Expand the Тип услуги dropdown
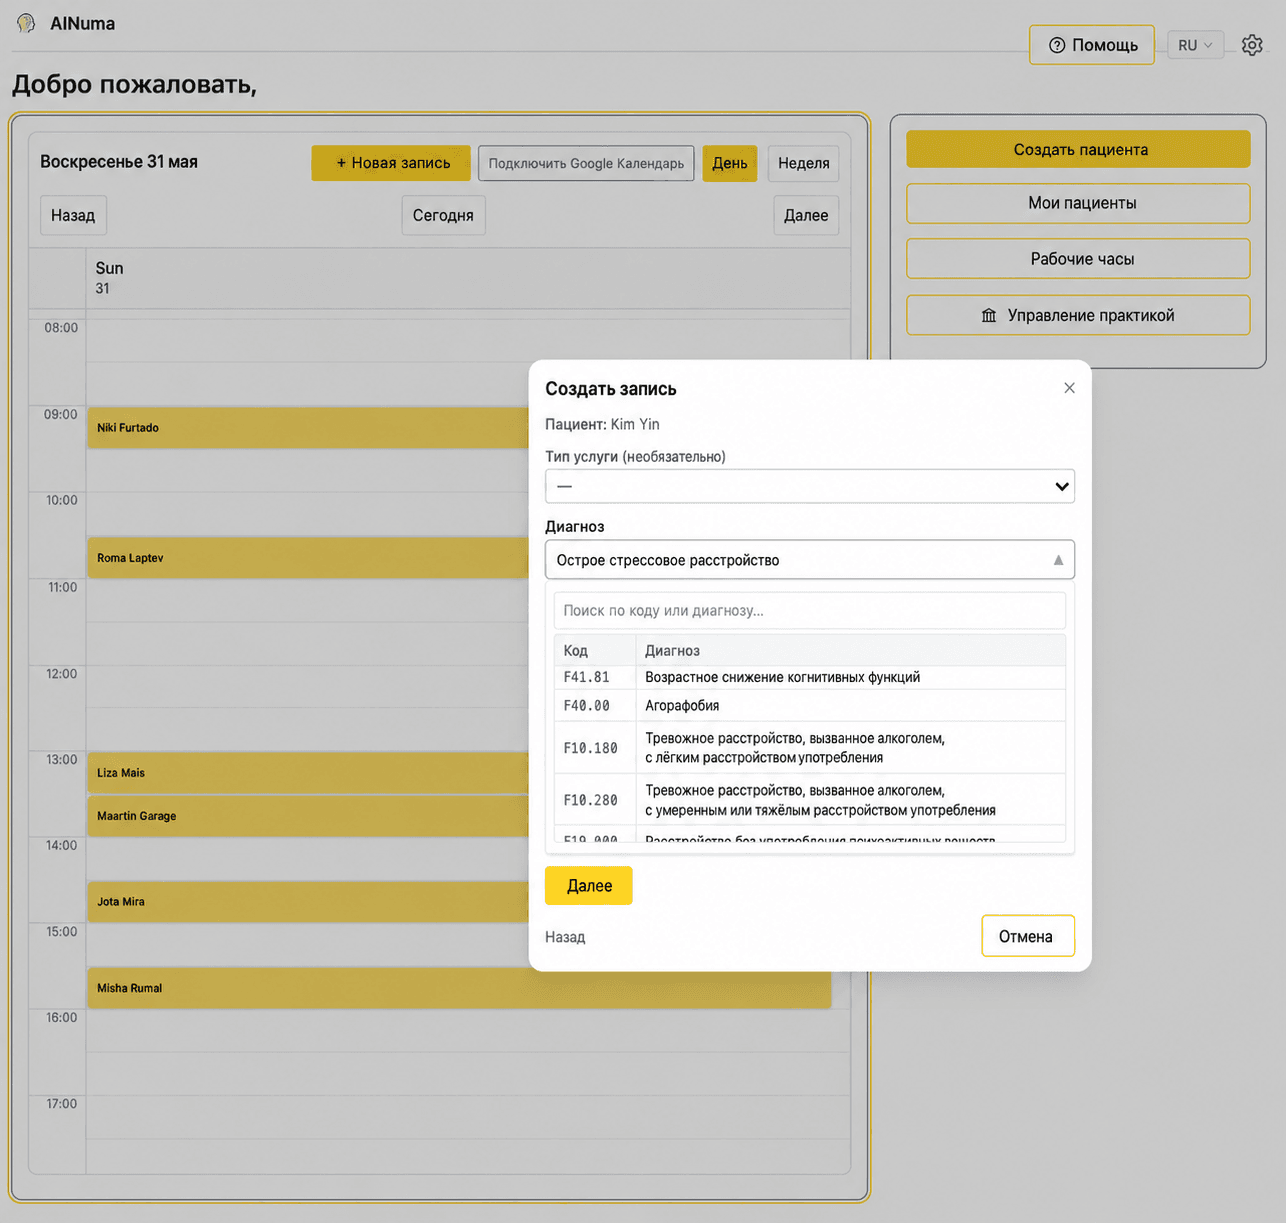Screen dimensions: 1286x1223 pyautogui.click(x=810, y=486)
